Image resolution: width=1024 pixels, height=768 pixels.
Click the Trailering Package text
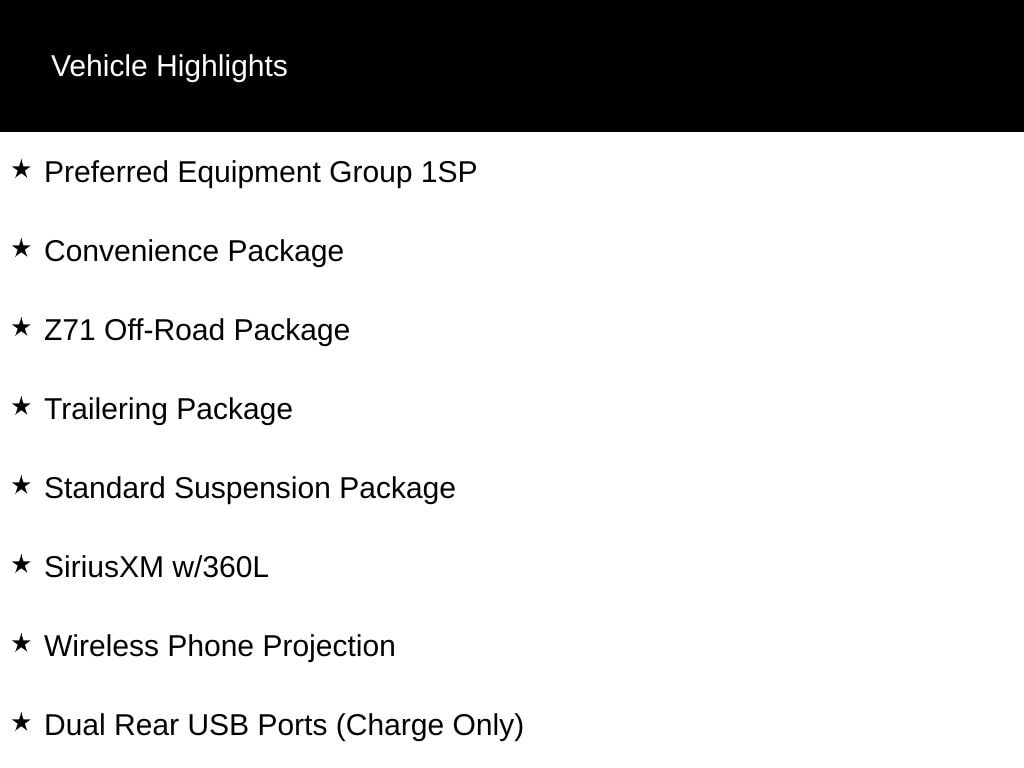tap(168, 410)
